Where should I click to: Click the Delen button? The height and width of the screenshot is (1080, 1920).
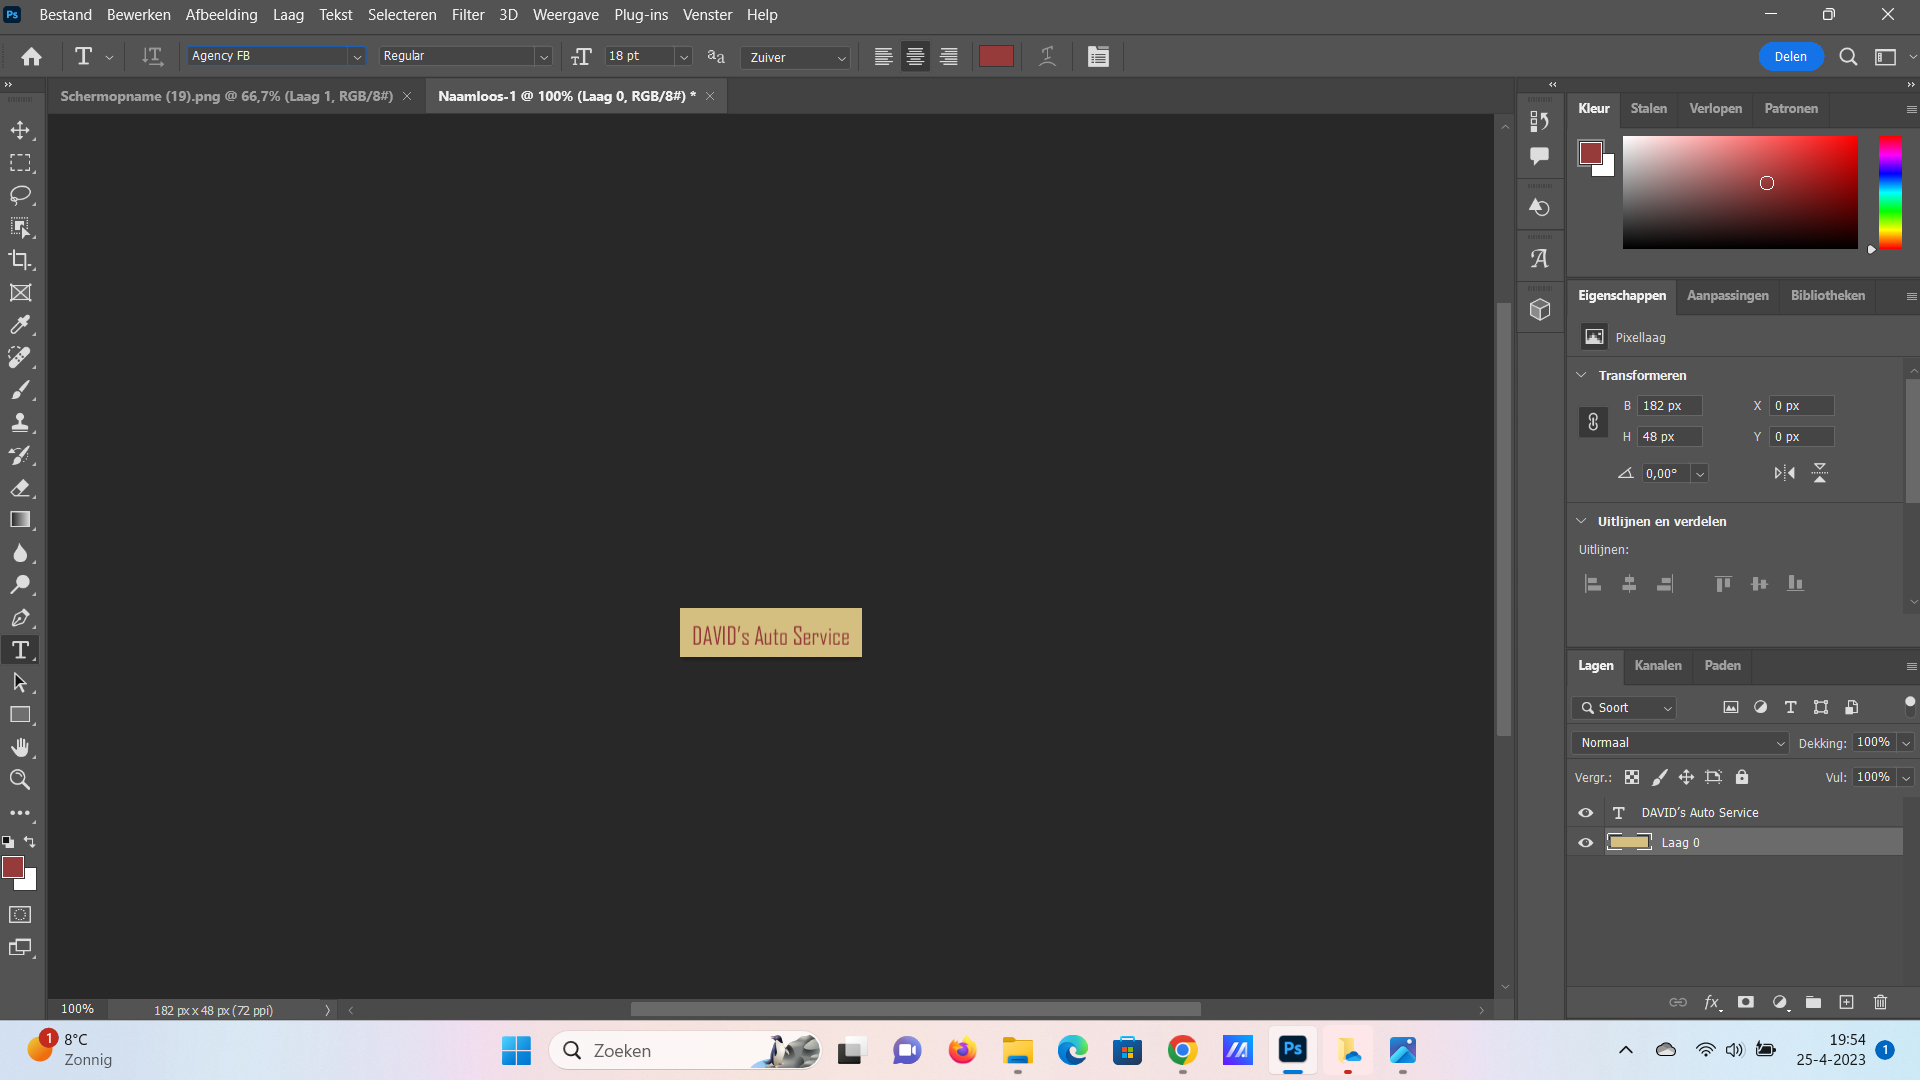pyautogui.click(x=1790, y=56)
